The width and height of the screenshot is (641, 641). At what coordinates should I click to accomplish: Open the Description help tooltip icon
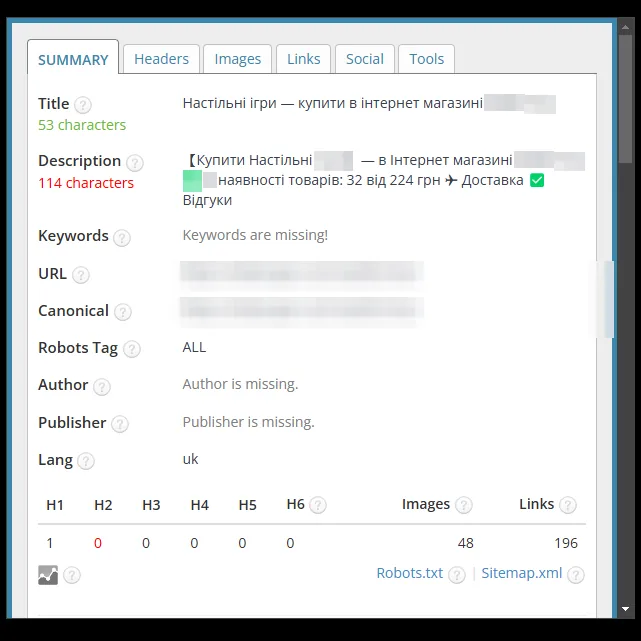pyautogui.click(x=134, y=163)
